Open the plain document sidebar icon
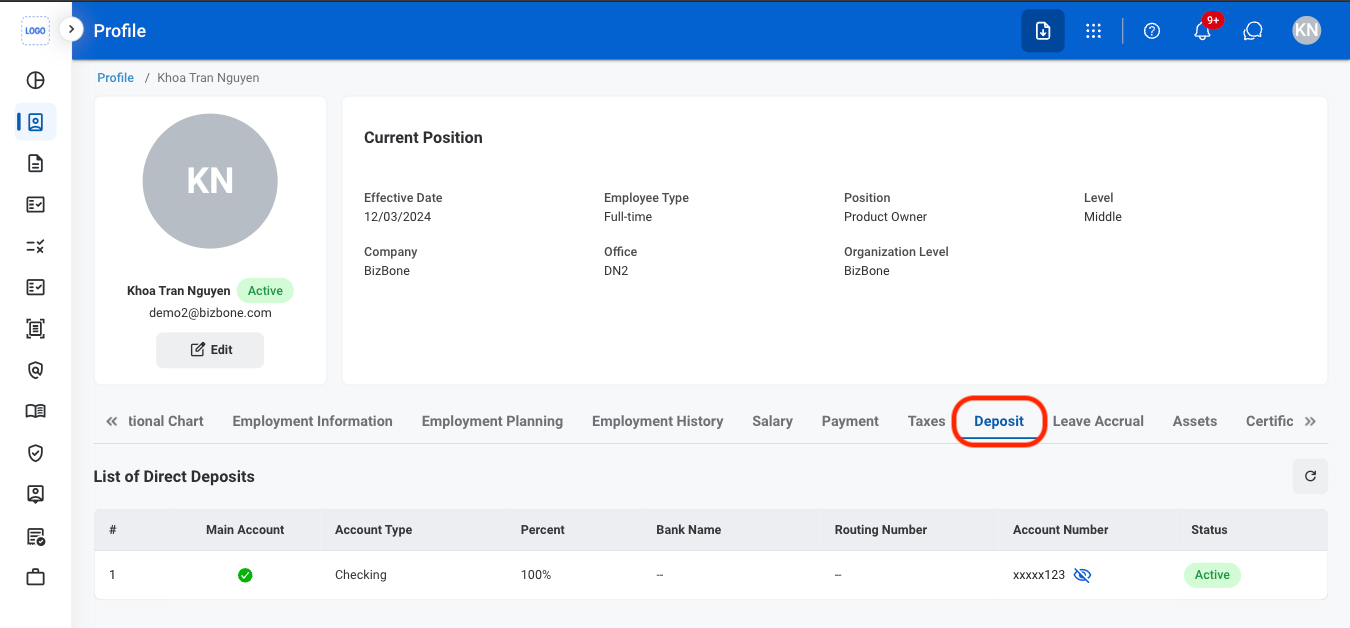This screenshot has width=1350, height=628. pos(36,164)
